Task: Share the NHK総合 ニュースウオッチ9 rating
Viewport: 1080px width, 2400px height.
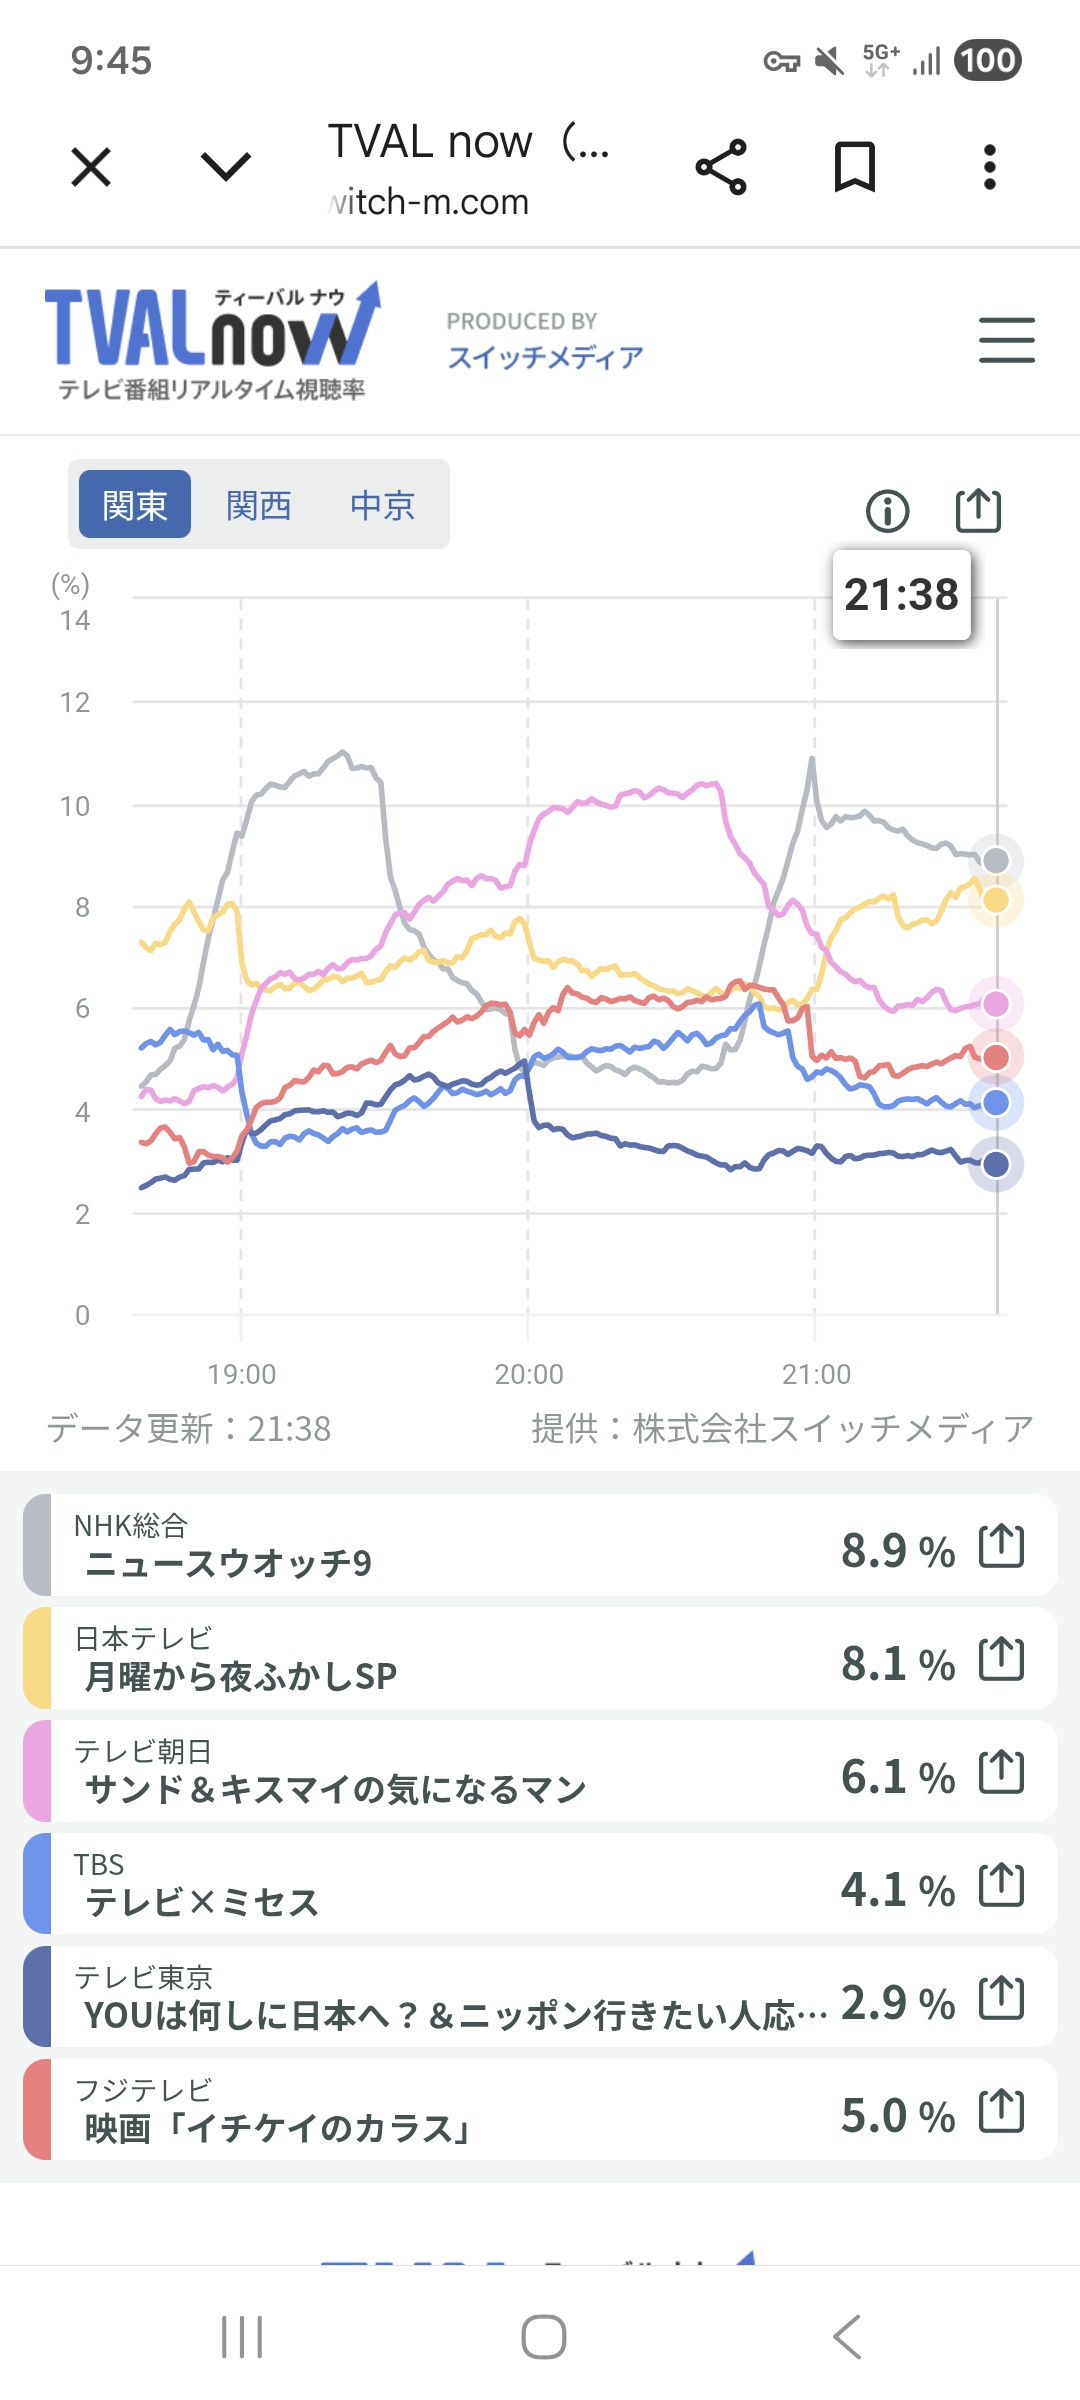Action: point(1001,1546)
